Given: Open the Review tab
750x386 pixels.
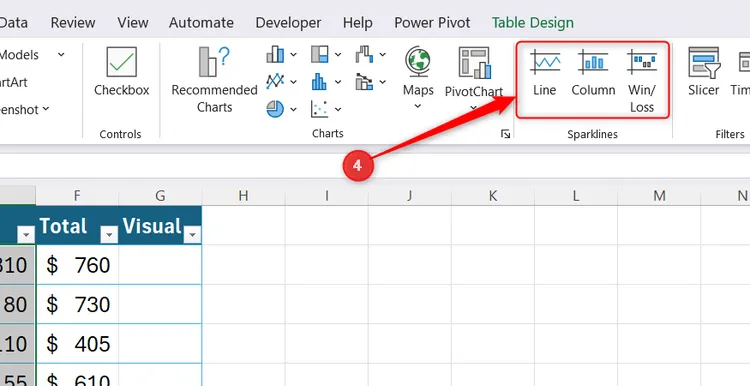Looking at the screenshot, I should pos(73,22).
